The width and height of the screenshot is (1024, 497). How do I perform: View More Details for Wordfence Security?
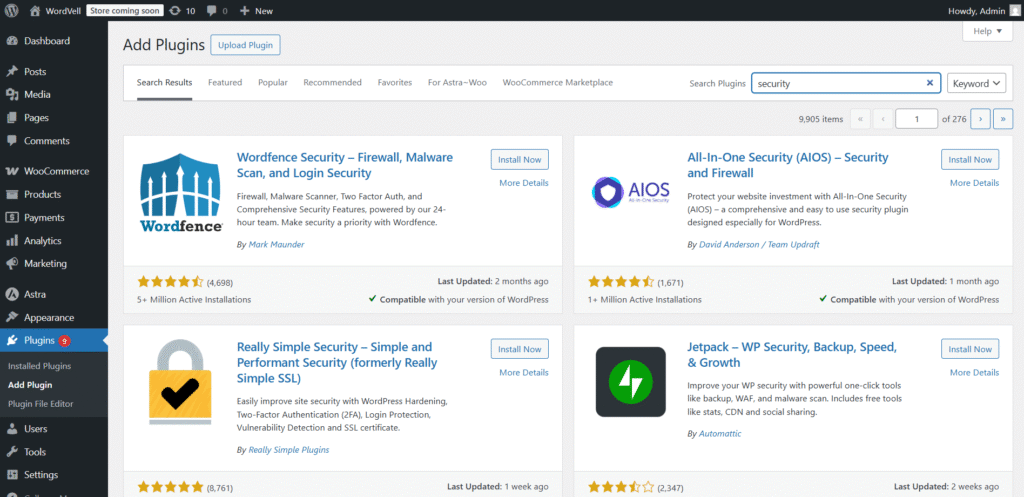point(524,183)
